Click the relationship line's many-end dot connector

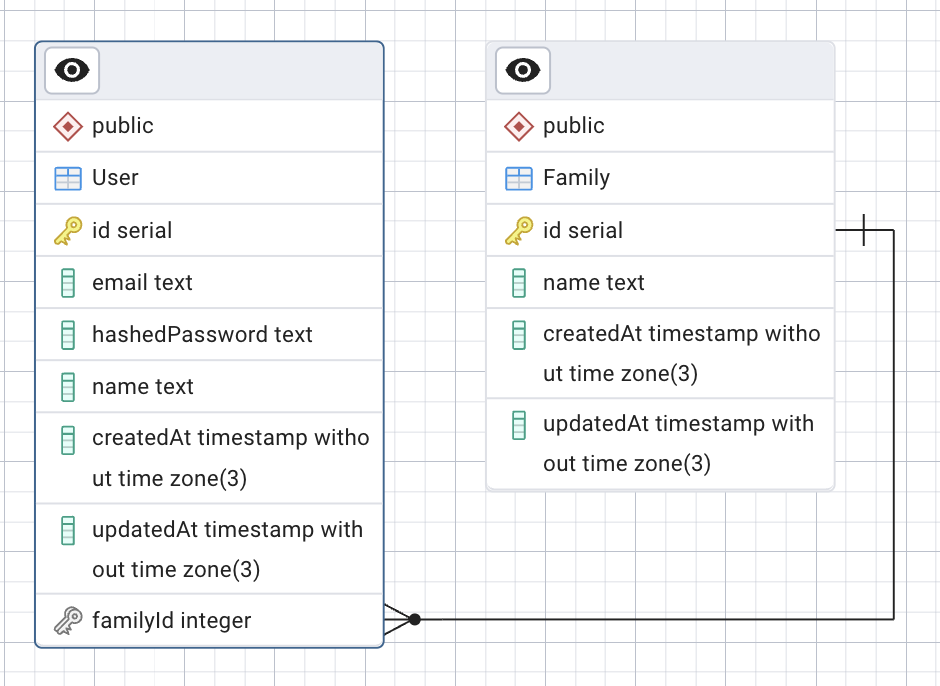pyautogui.click(x=415, y=620)
